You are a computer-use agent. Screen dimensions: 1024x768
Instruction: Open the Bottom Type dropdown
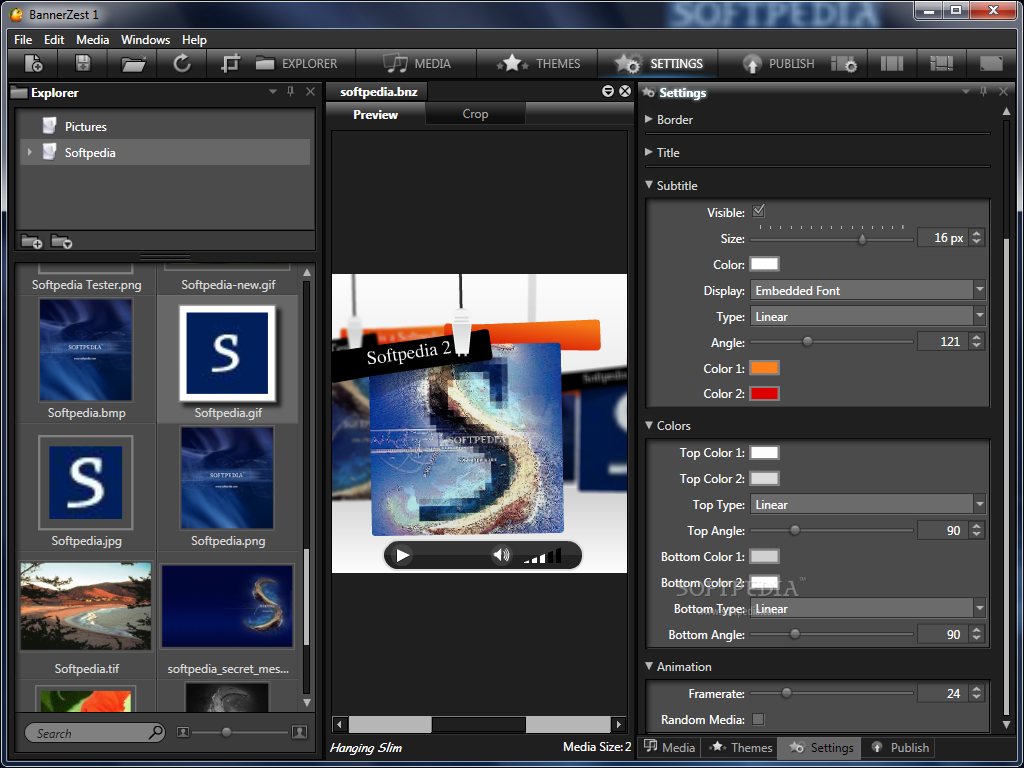[x=867, y=608]
